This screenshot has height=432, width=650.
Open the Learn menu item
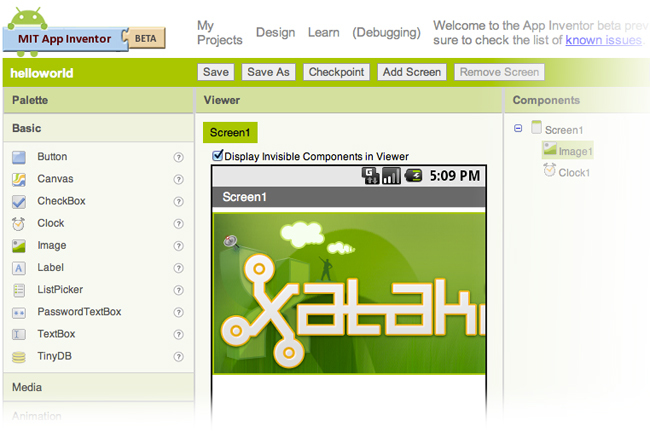coord(324,32)
